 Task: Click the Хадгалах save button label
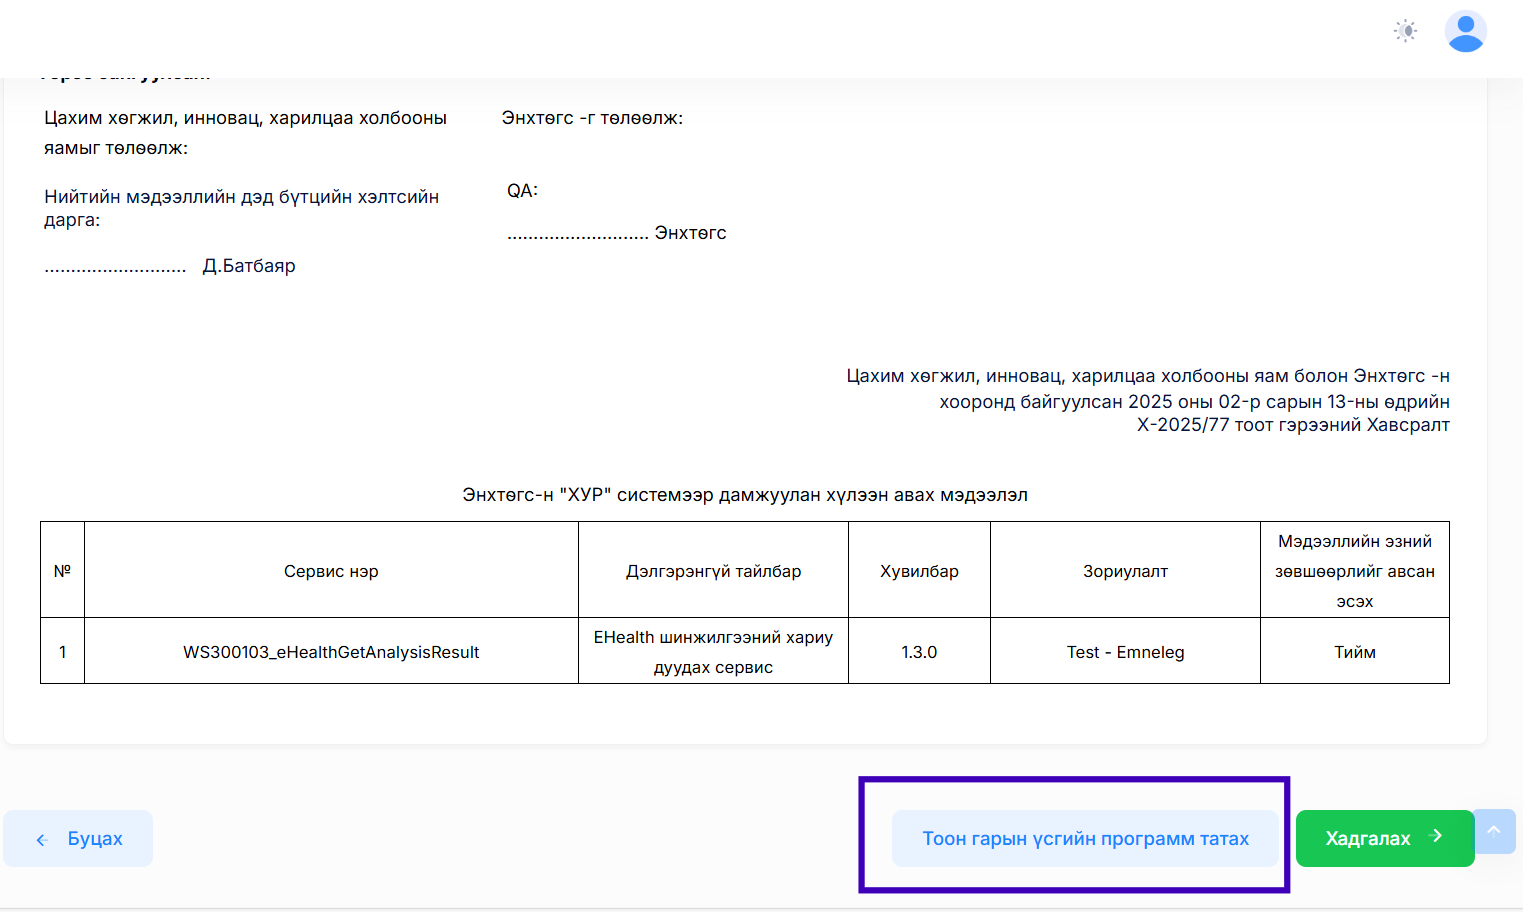point(1367,839)
